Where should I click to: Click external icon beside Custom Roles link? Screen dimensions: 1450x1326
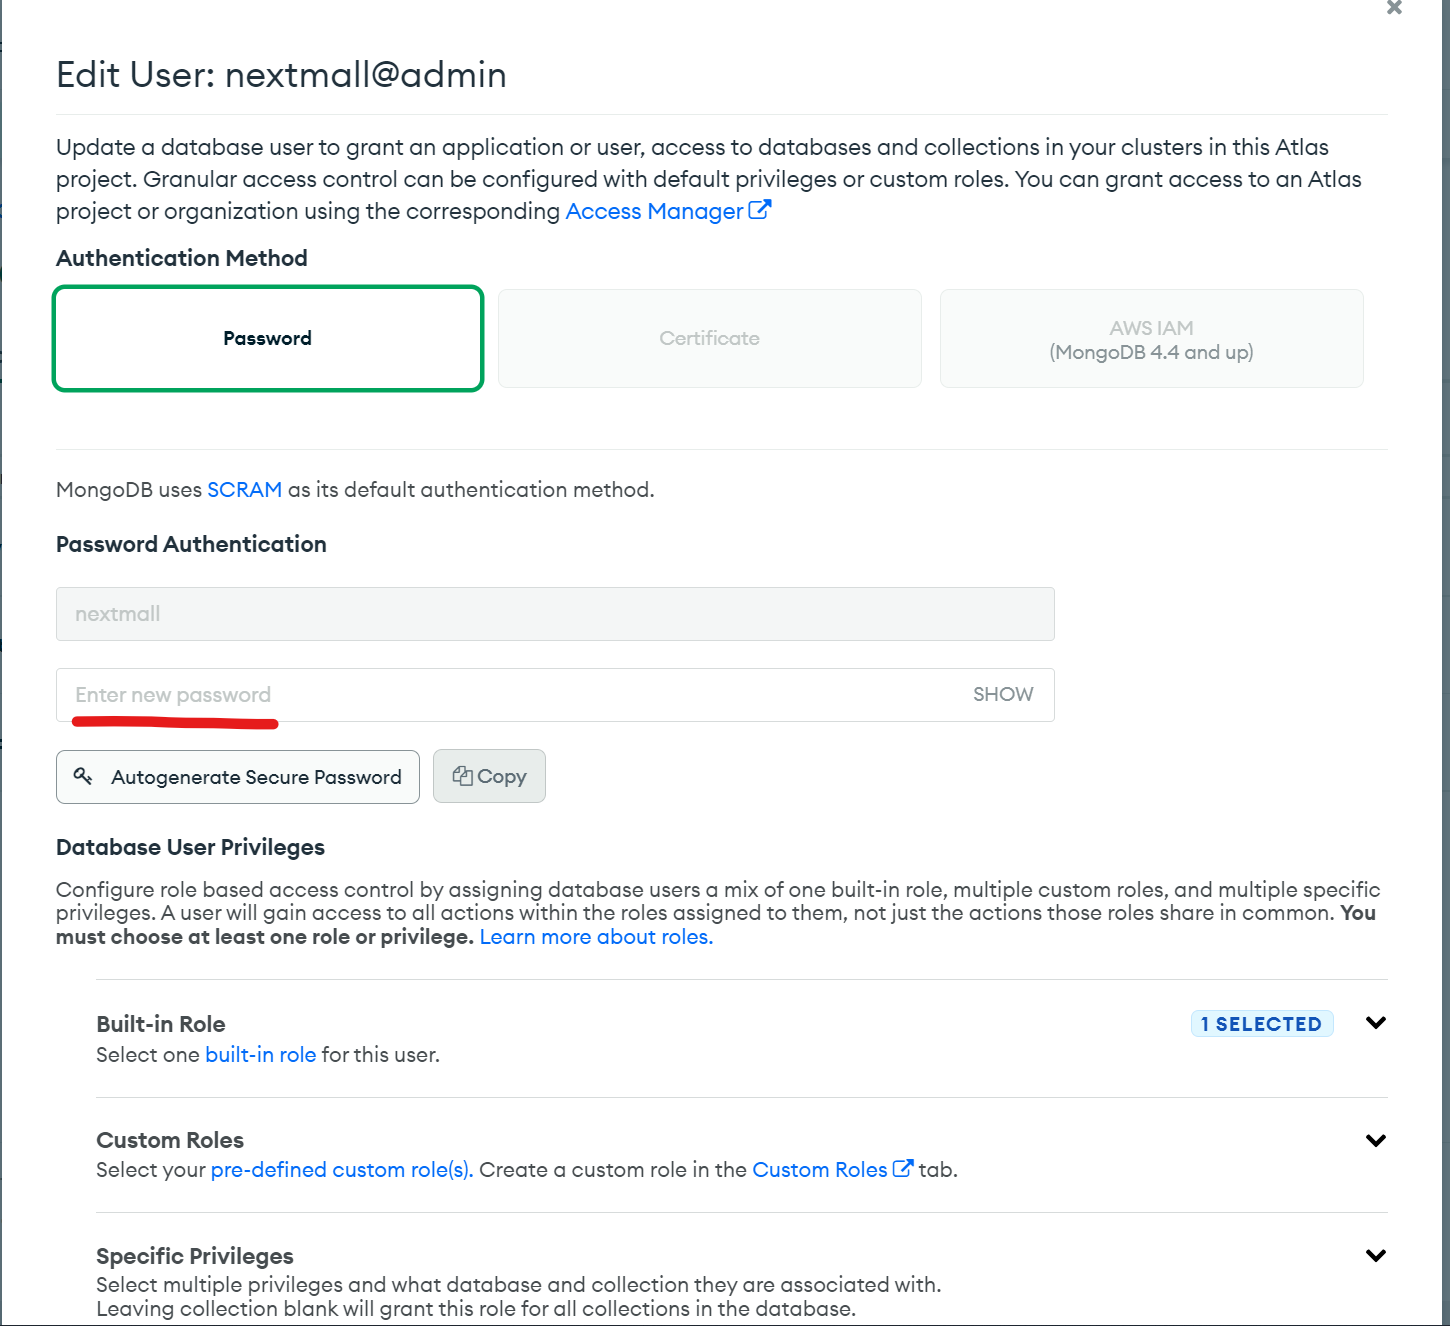tap(903, 1168)
